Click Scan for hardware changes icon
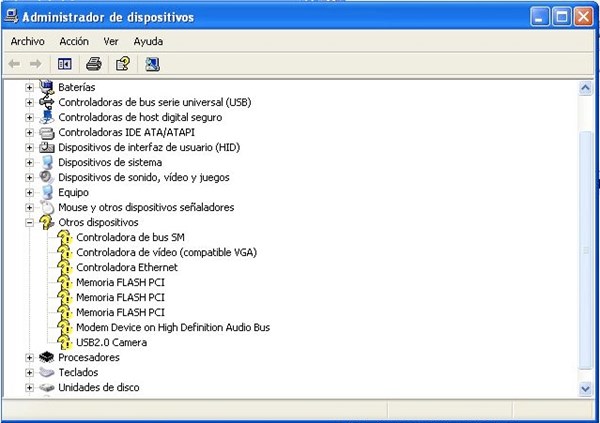Image resolution: width=600 pixels, height=423 pixels. (152, 64)
